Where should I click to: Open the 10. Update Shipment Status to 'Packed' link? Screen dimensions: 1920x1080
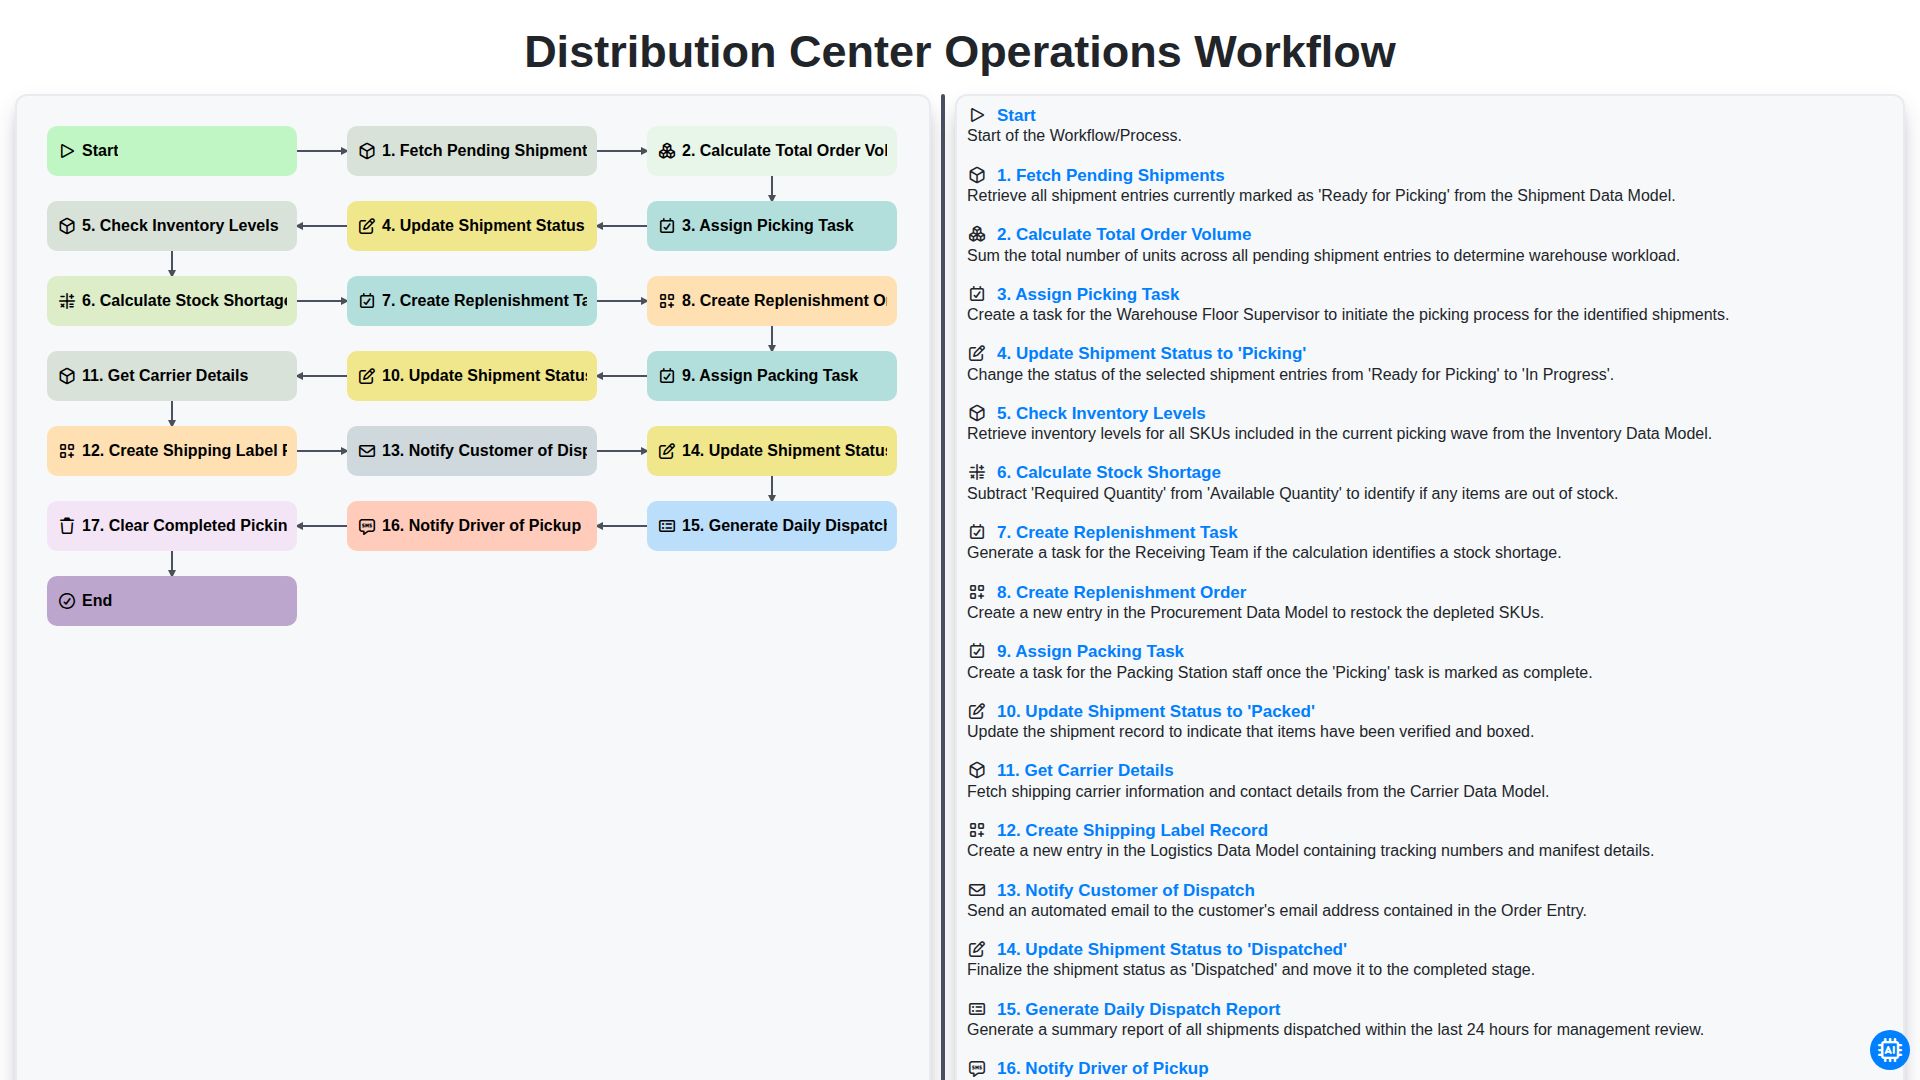[1156, 712]
